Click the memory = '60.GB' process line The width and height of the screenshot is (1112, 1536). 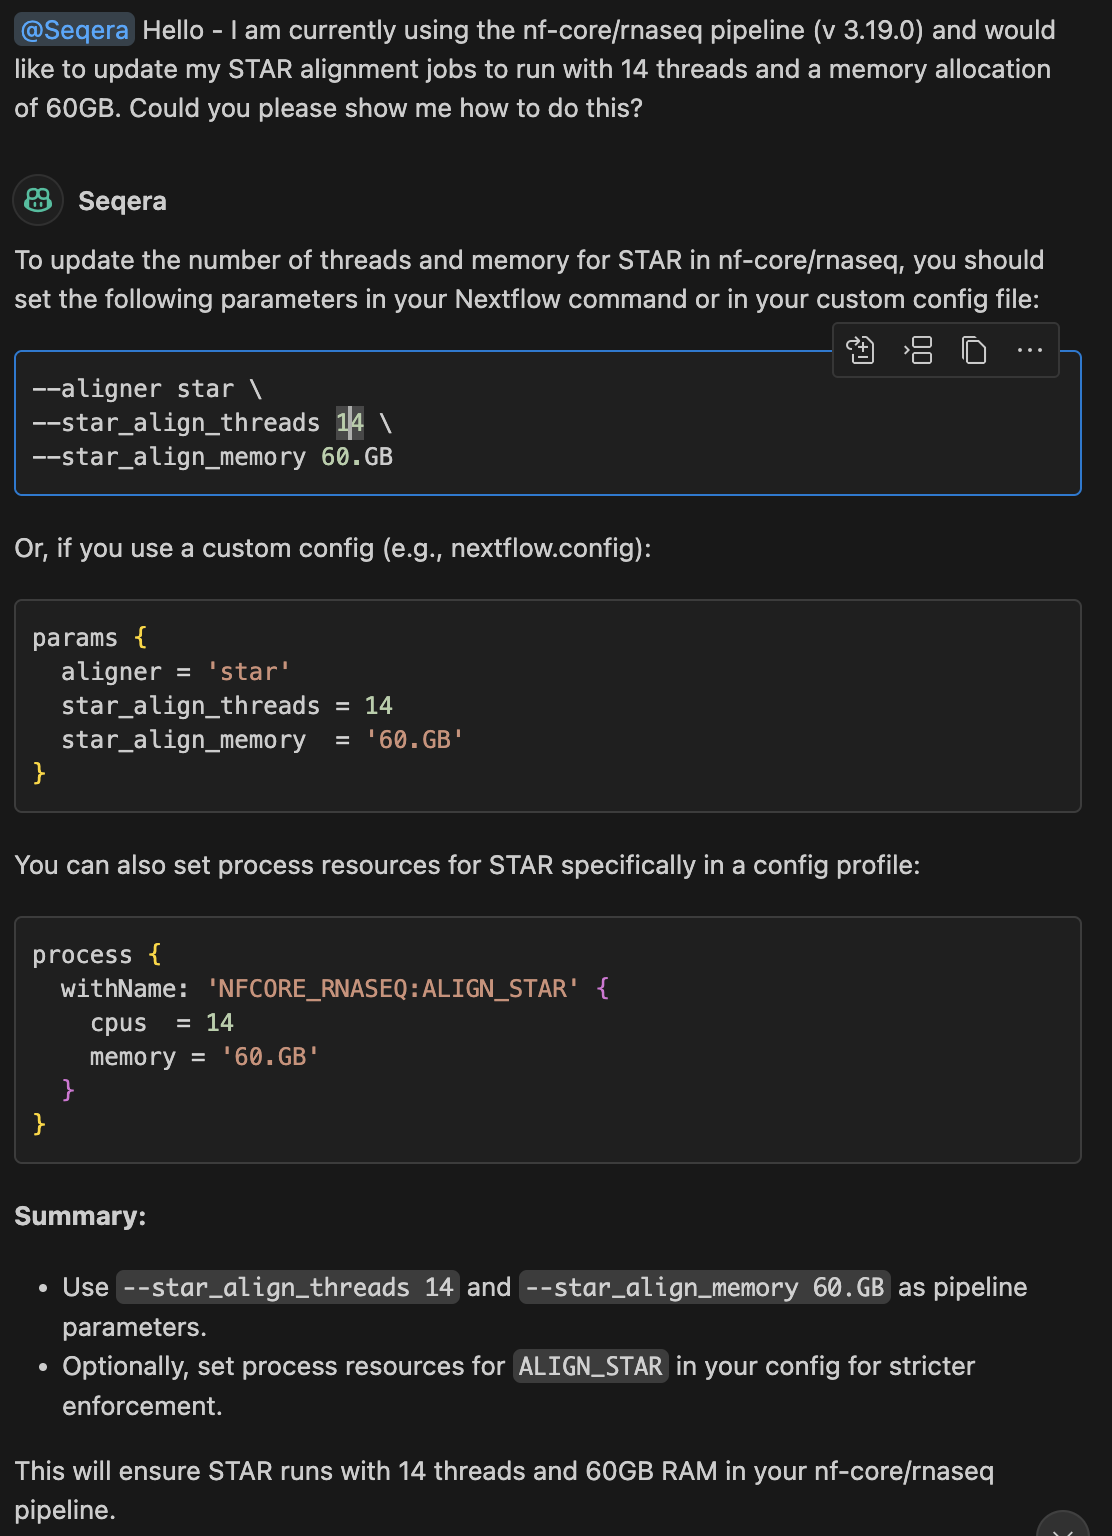[x=204, y=1057]
